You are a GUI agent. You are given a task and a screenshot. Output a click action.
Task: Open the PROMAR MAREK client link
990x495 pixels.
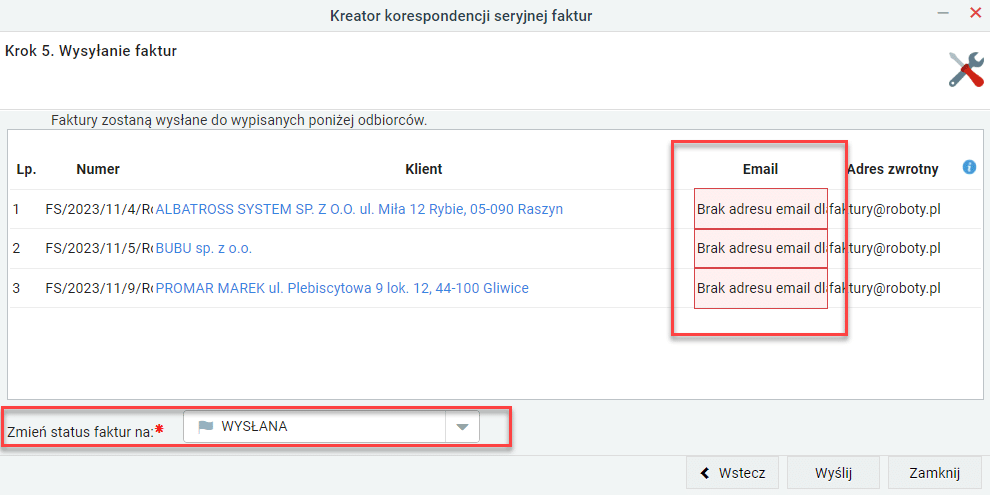click(x=342, y=289)
